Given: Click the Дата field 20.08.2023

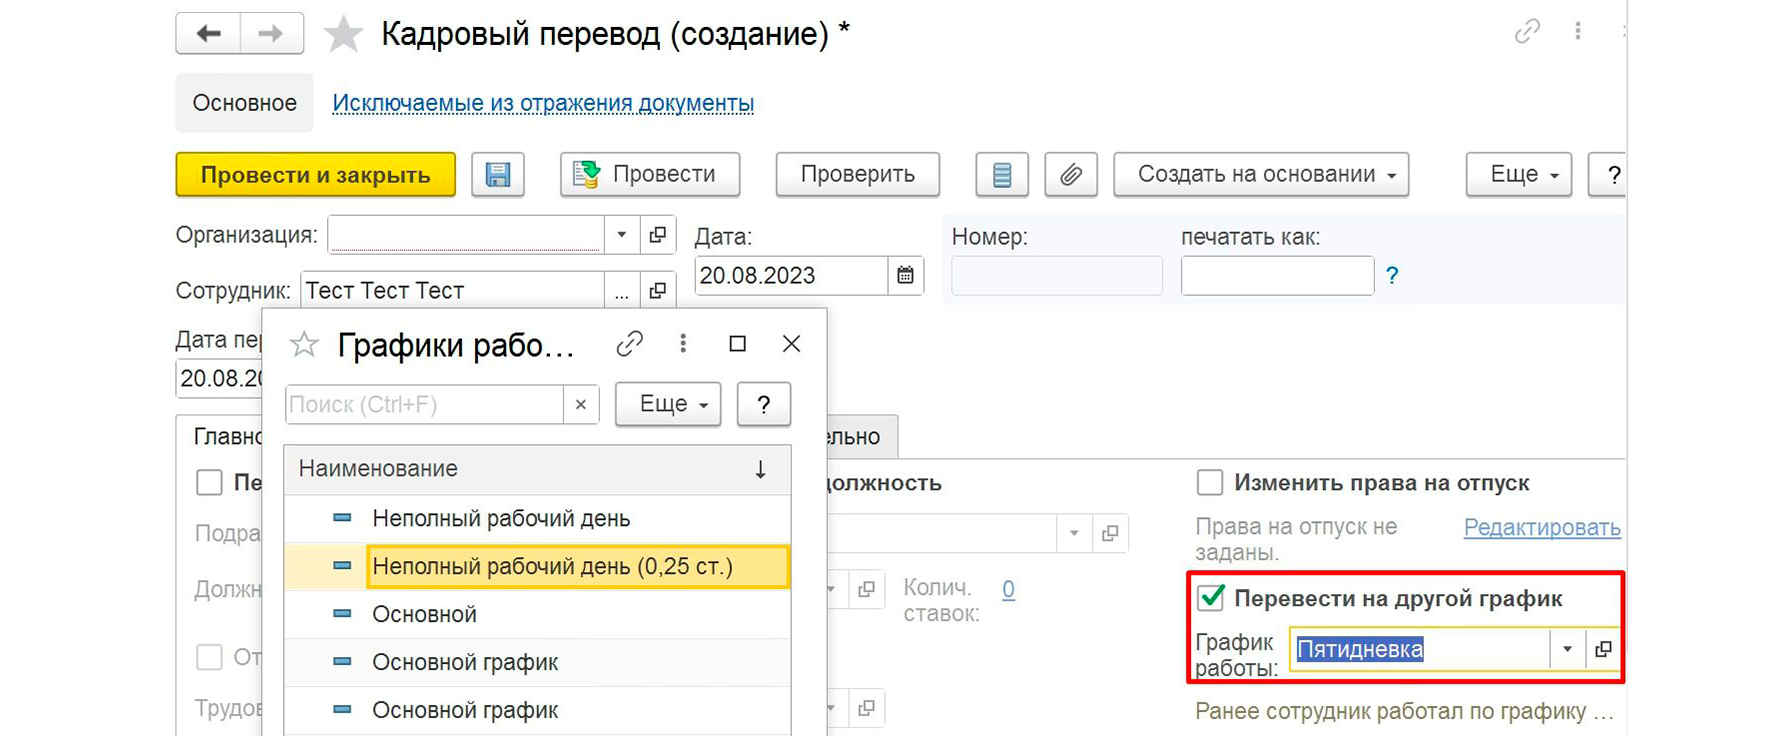Looking at the screenshot, I should pos(791,276).
